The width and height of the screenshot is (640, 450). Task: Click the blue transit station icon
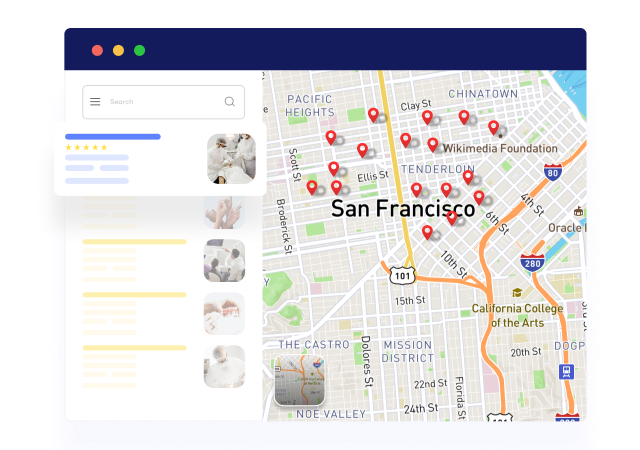(x=567, y=371)
